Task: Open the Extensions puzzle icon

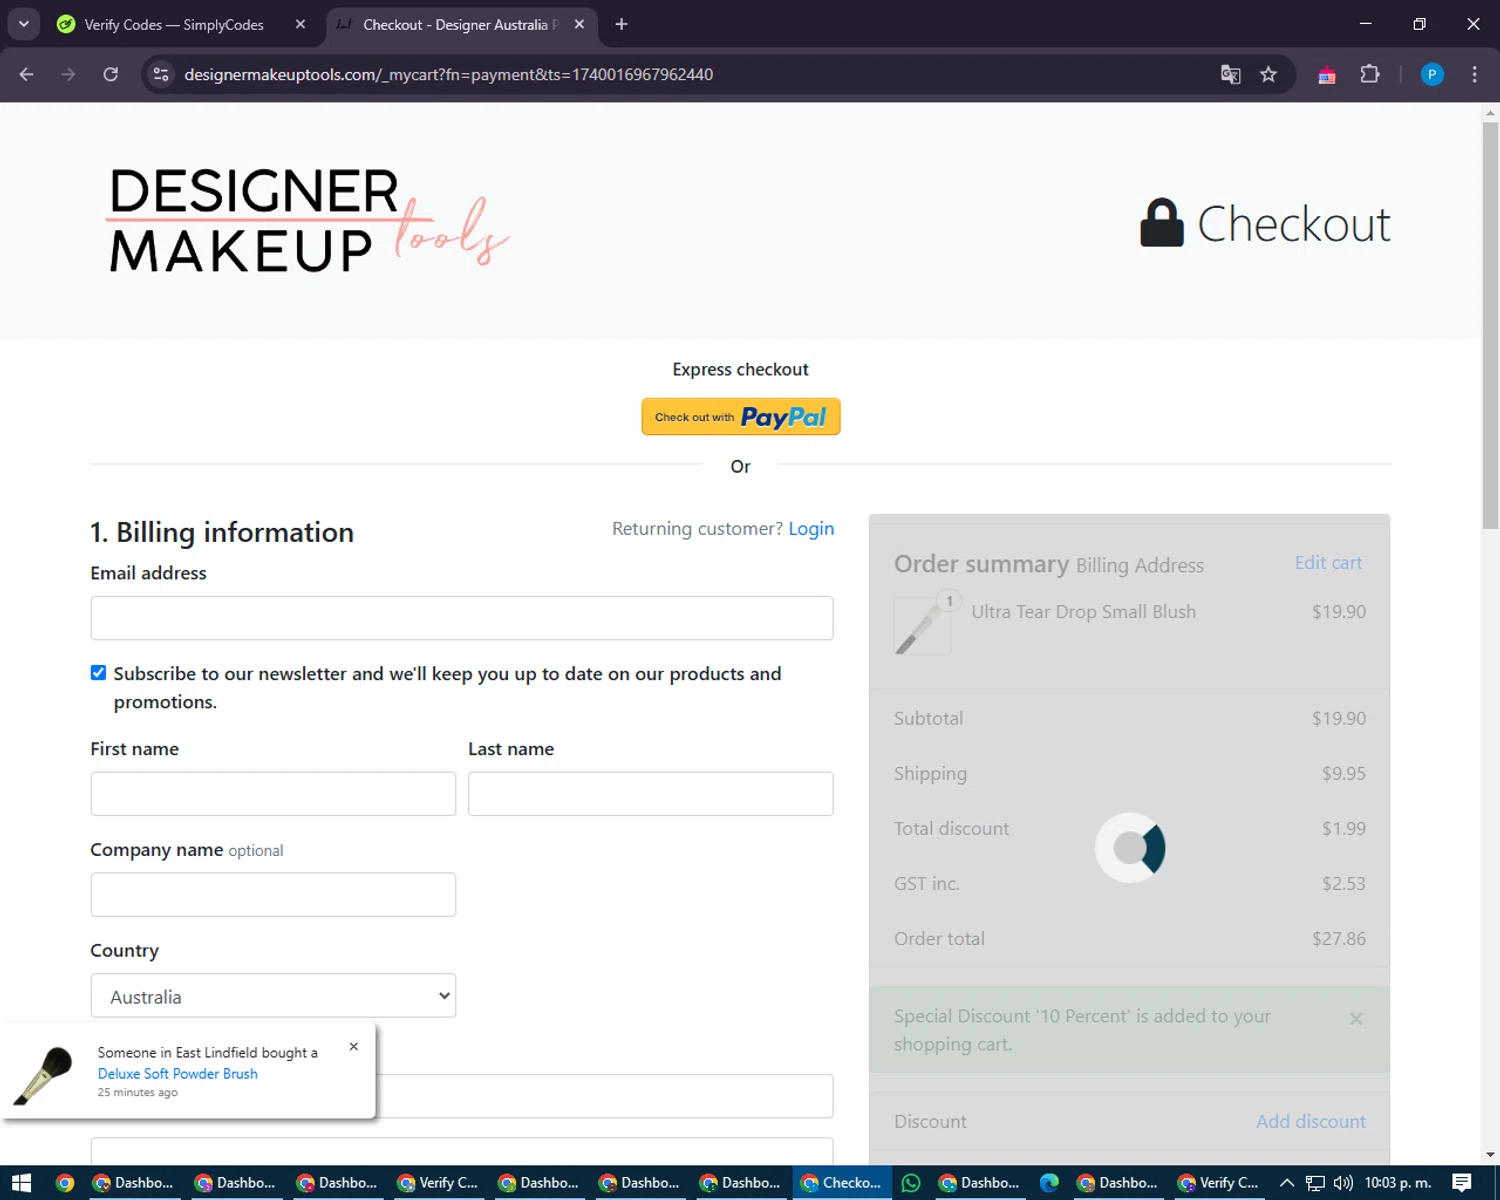Action: [x=1370, y=74]
